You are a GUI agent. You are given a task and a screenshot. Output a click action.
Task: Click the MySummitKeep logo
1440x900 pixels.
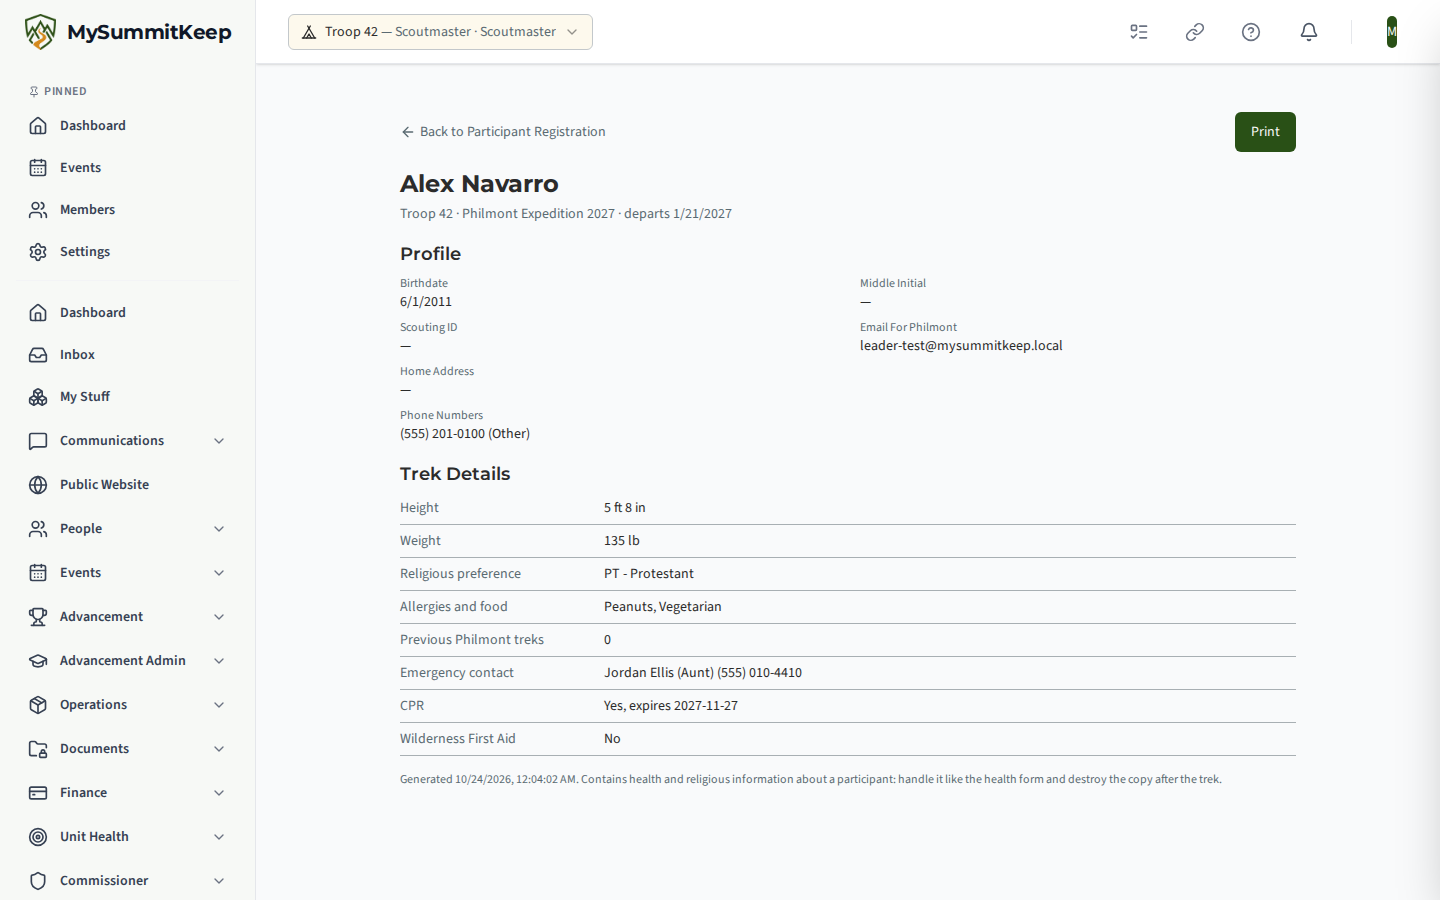[128, 32]
